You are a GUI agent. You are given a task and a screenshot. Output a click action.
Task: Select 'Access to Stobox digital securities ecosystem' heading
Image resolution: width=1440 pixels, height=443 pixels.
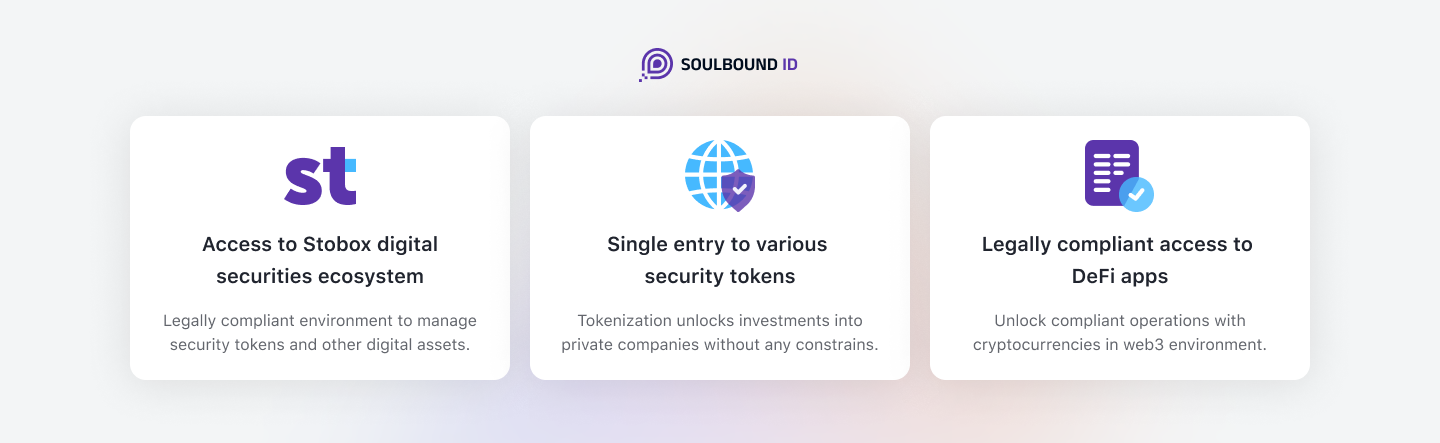coord(320,260)
